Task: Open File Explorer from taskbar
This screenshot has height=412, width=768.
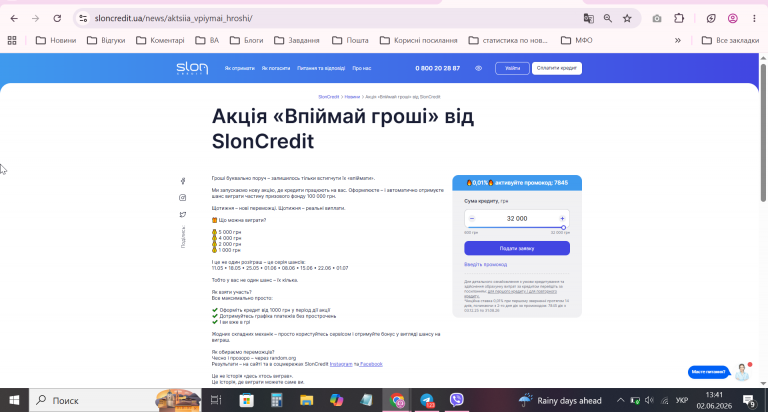Action: [x=307, y=400]
